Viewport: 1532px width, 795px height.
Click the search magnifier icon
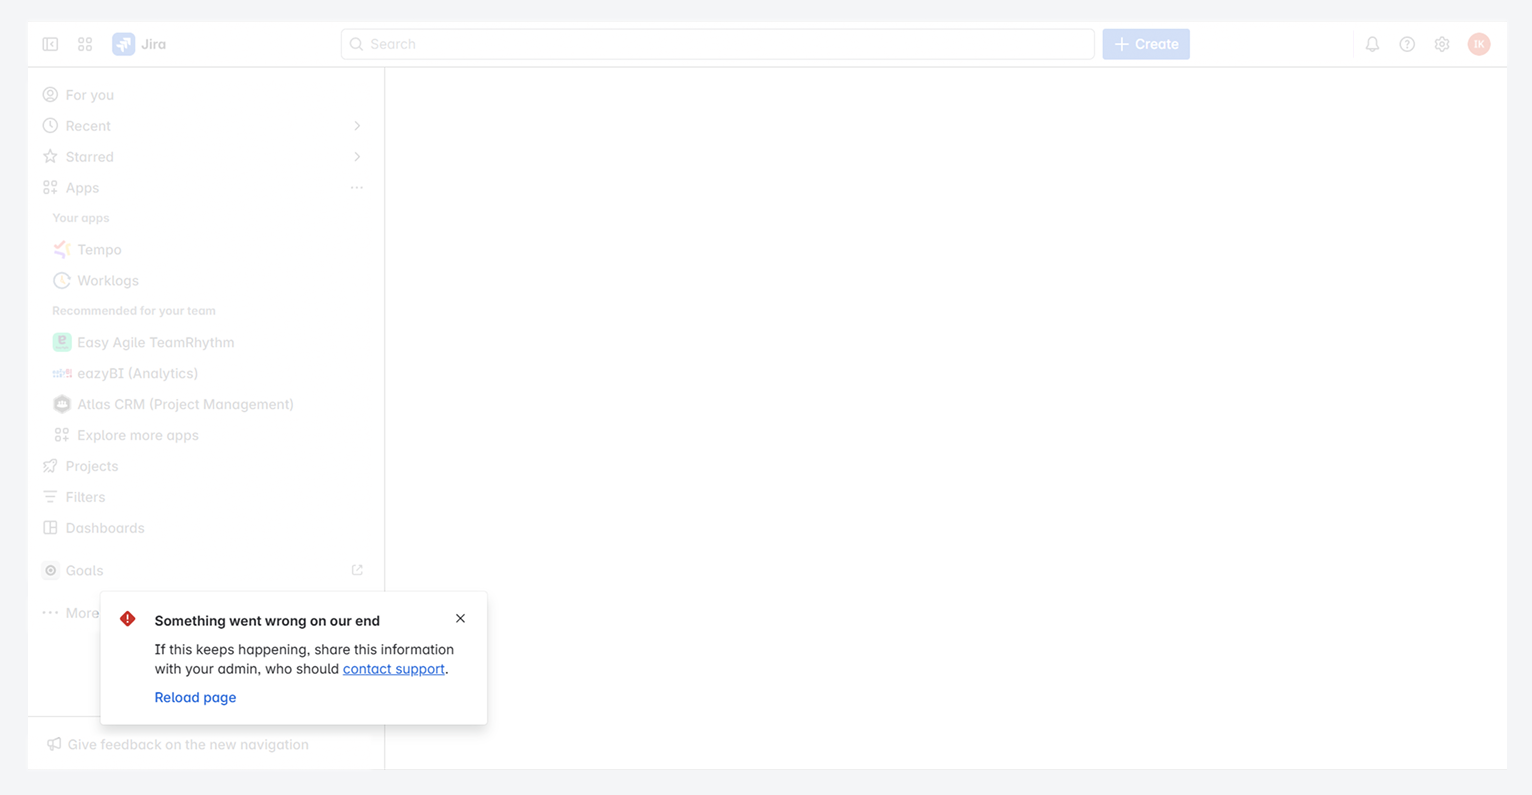356,44
